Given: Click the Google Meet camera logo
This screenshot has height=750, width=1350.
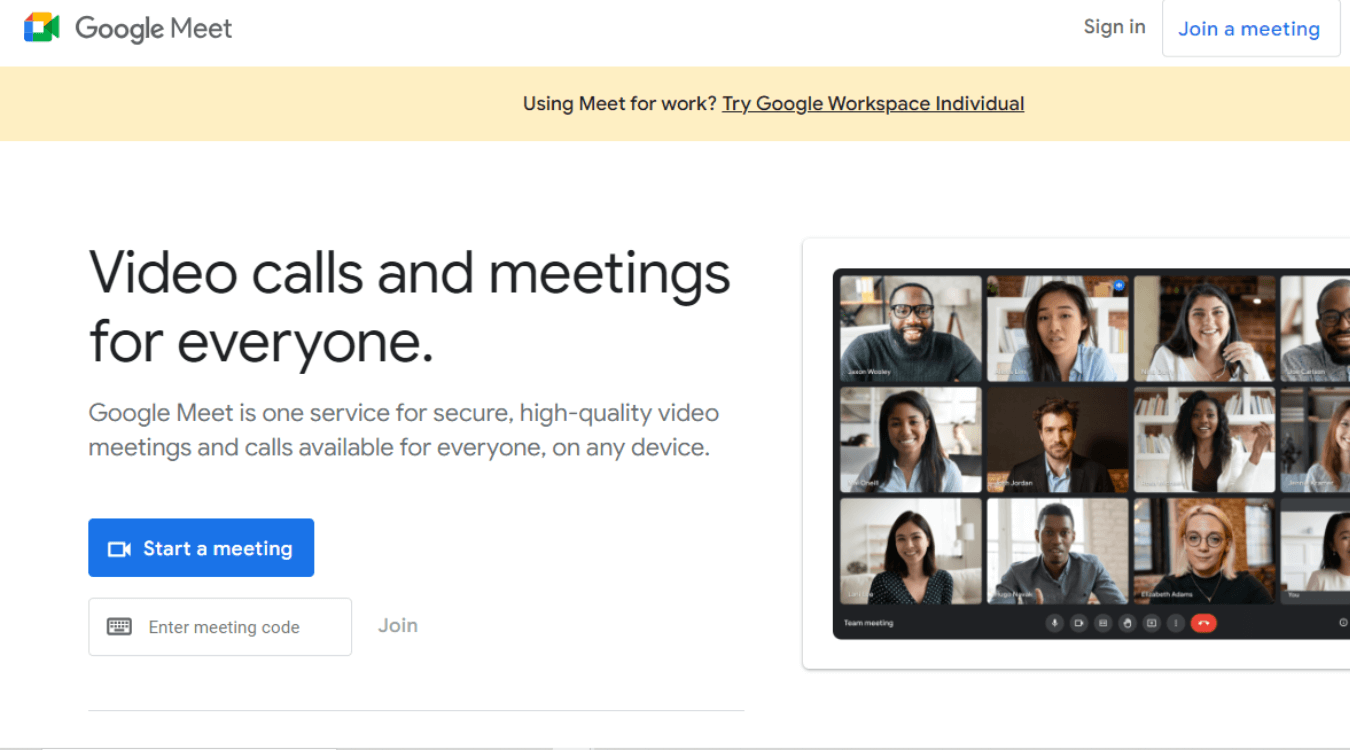Looking at the screenshot, I should click(x=42, y=27).
